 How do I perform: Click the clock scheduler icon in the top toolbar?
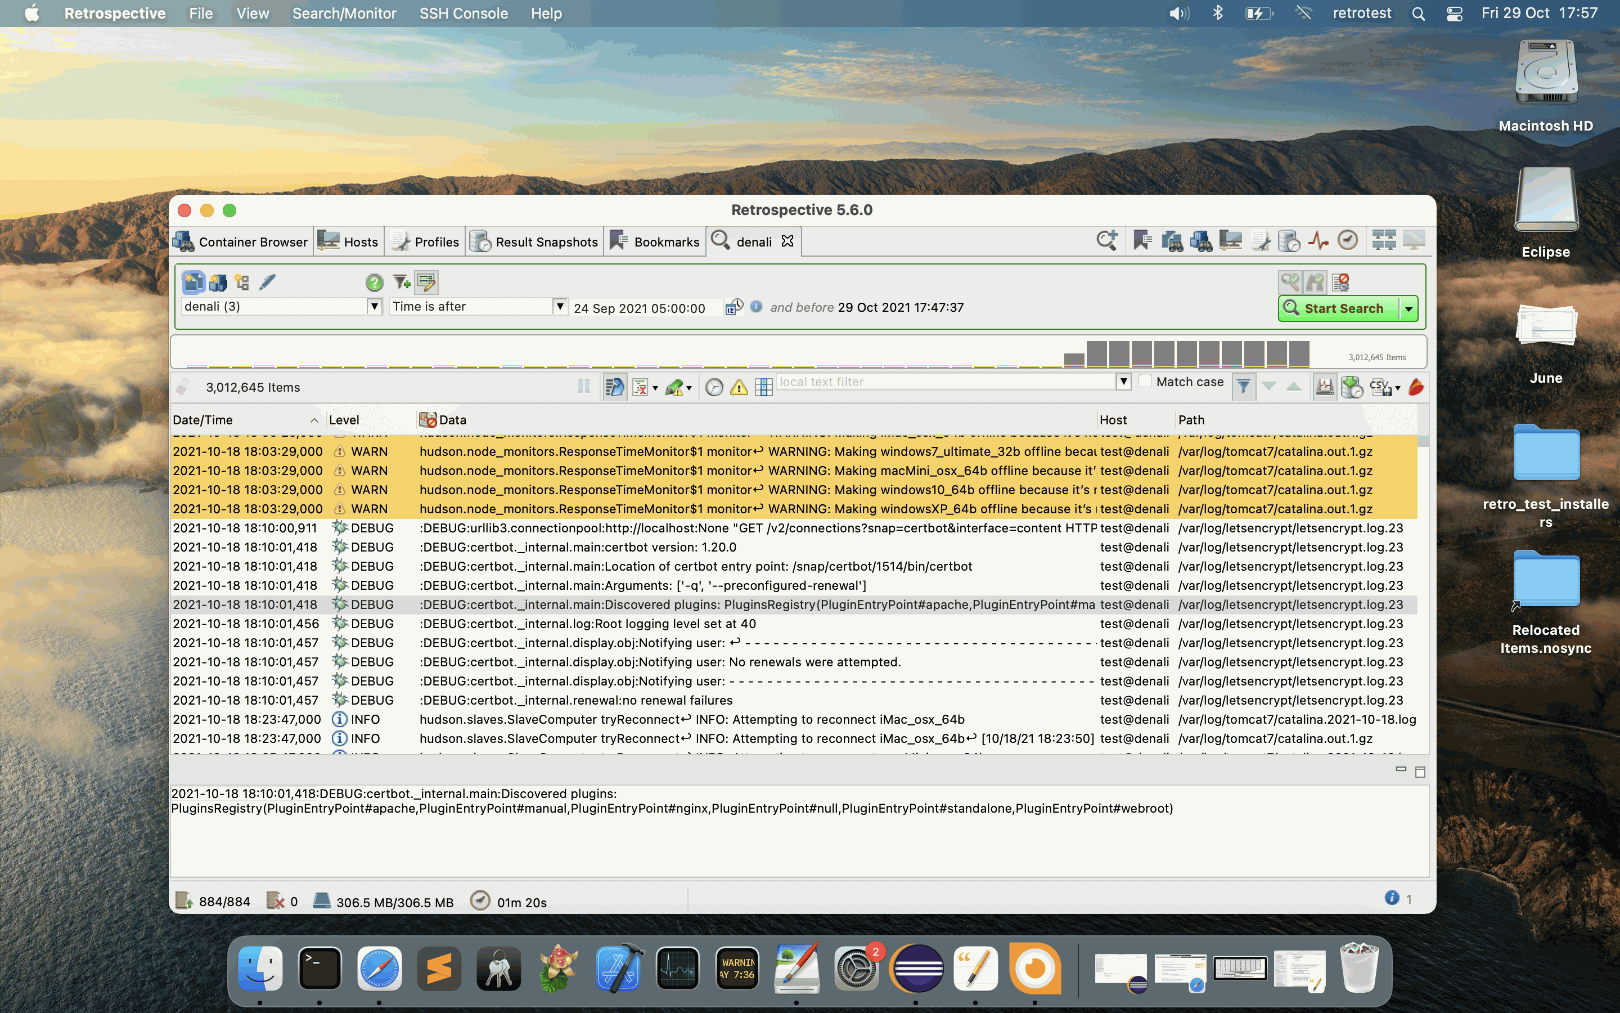click(x=1348, y=241)
